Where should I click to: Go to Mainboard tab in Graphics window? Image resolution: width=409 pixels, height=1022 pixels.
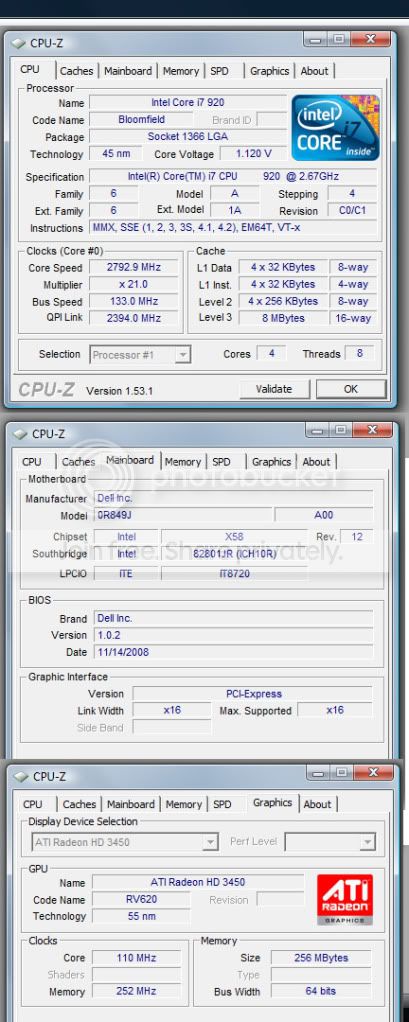[131, 804]
